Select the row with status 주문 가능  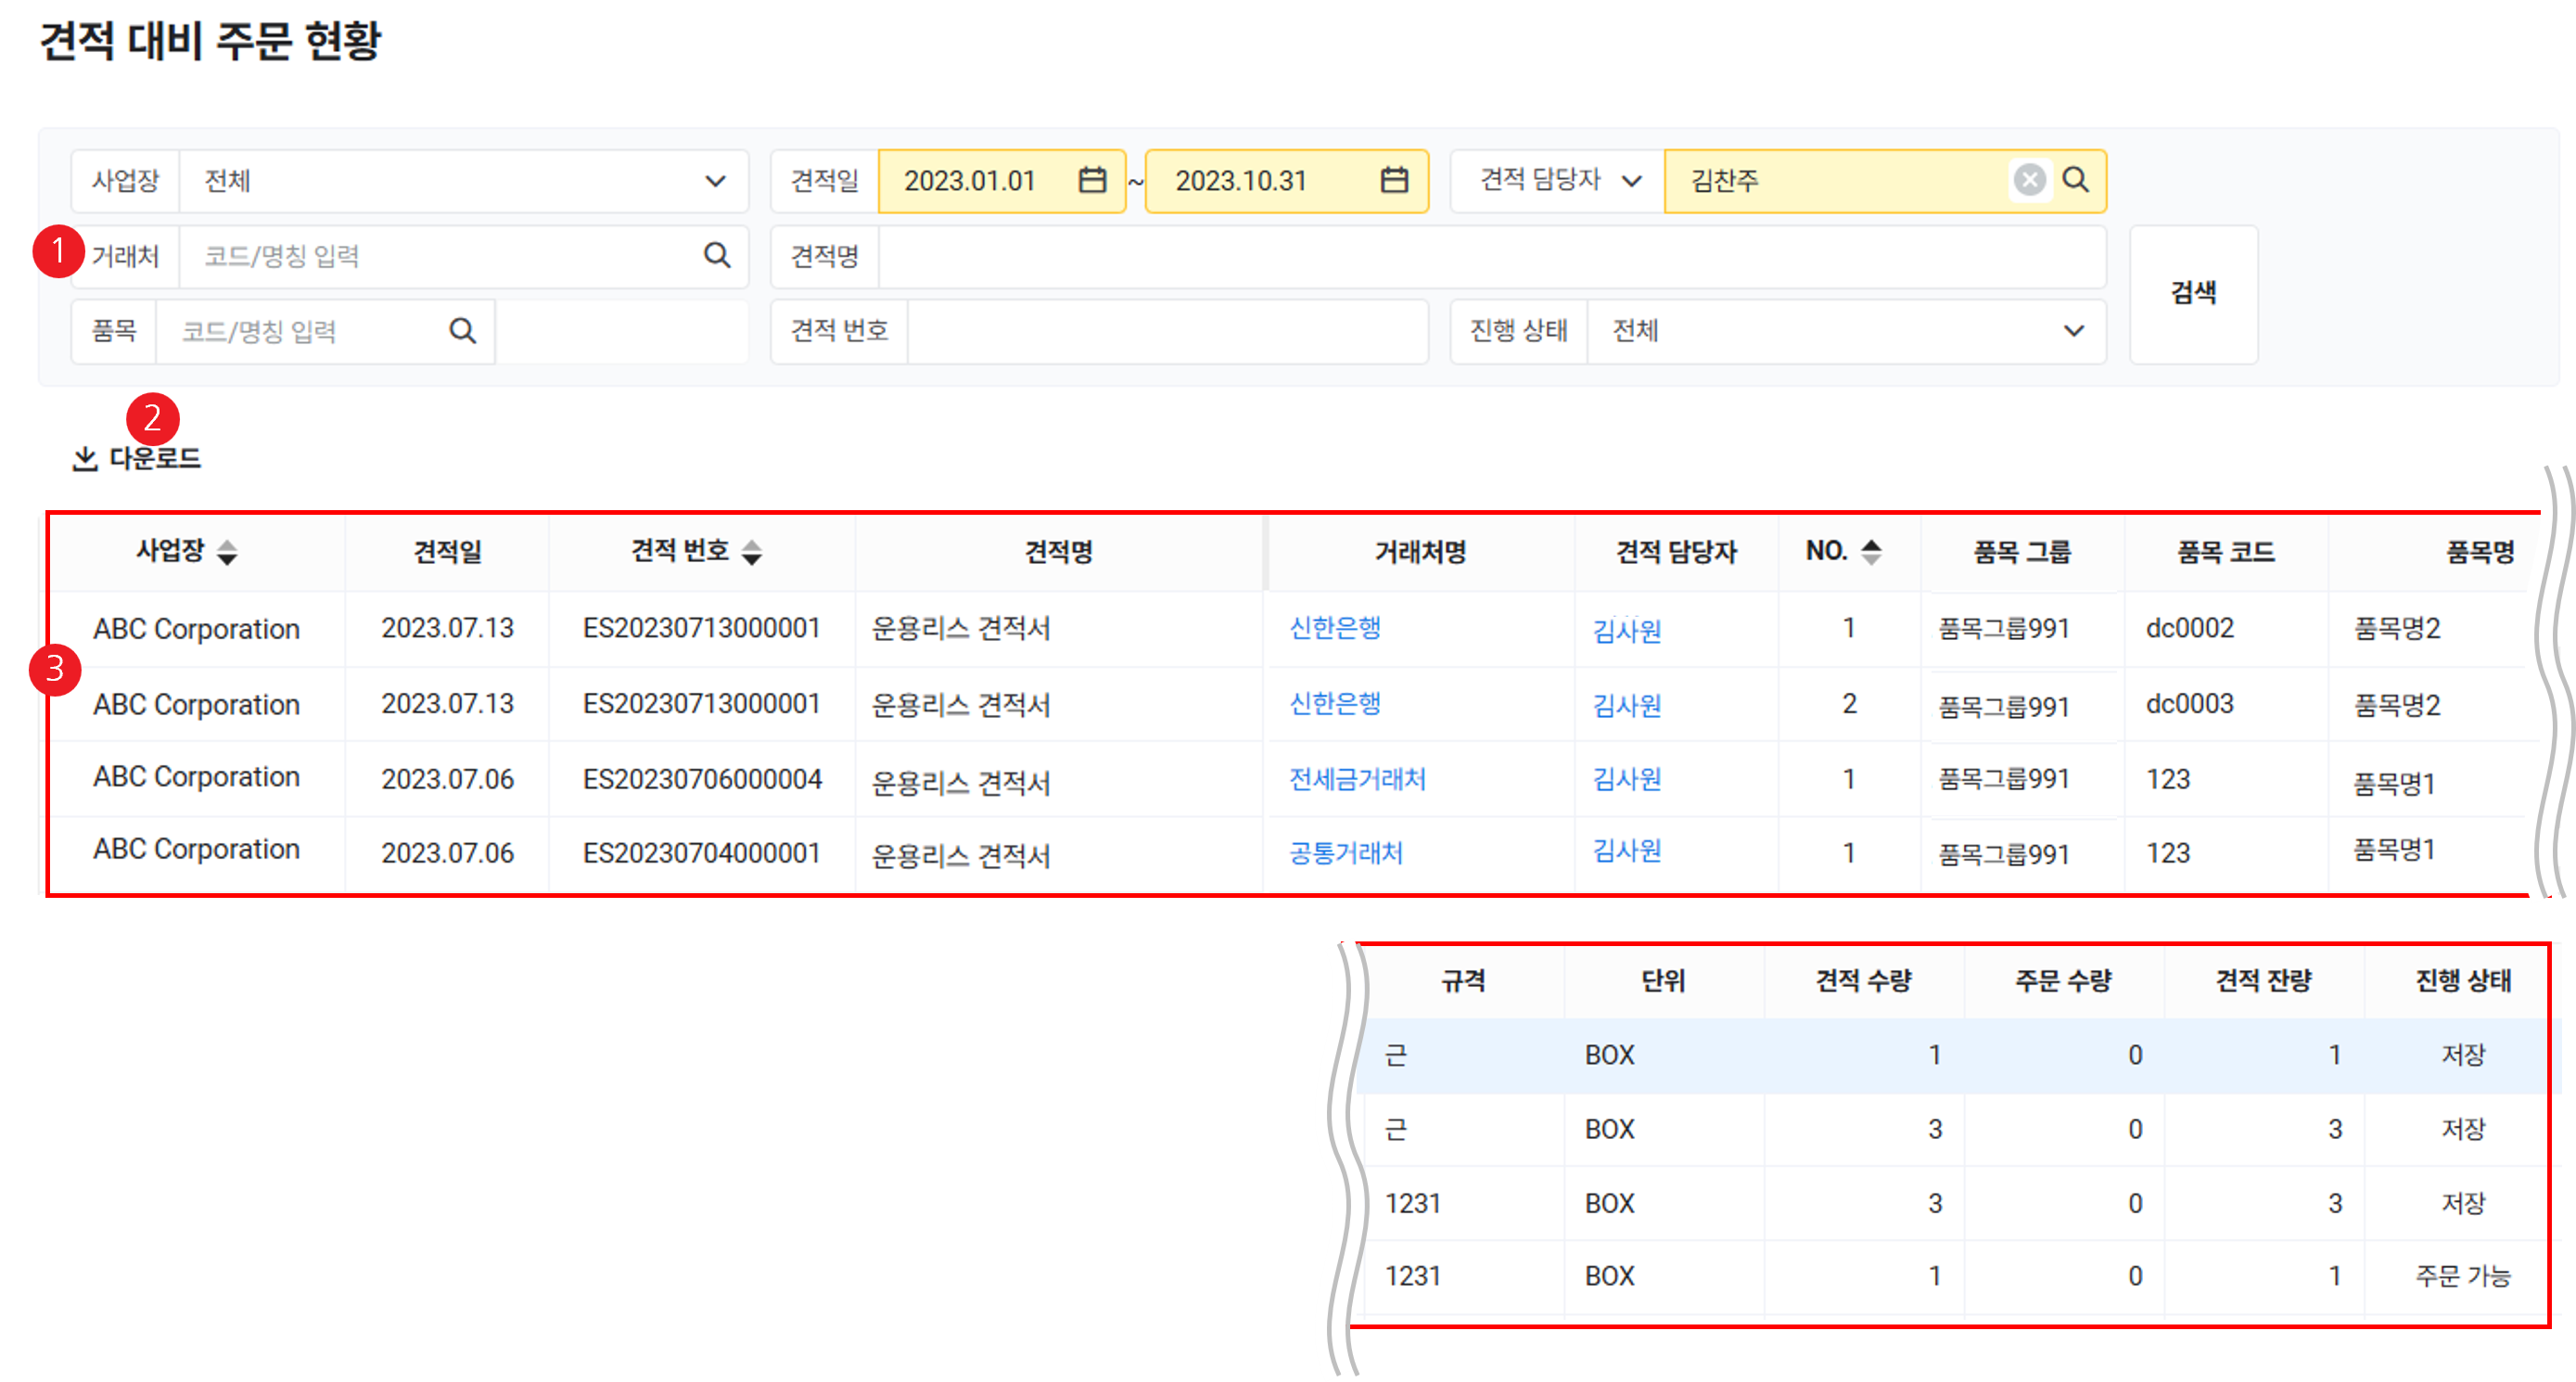pos(2461,1276)
